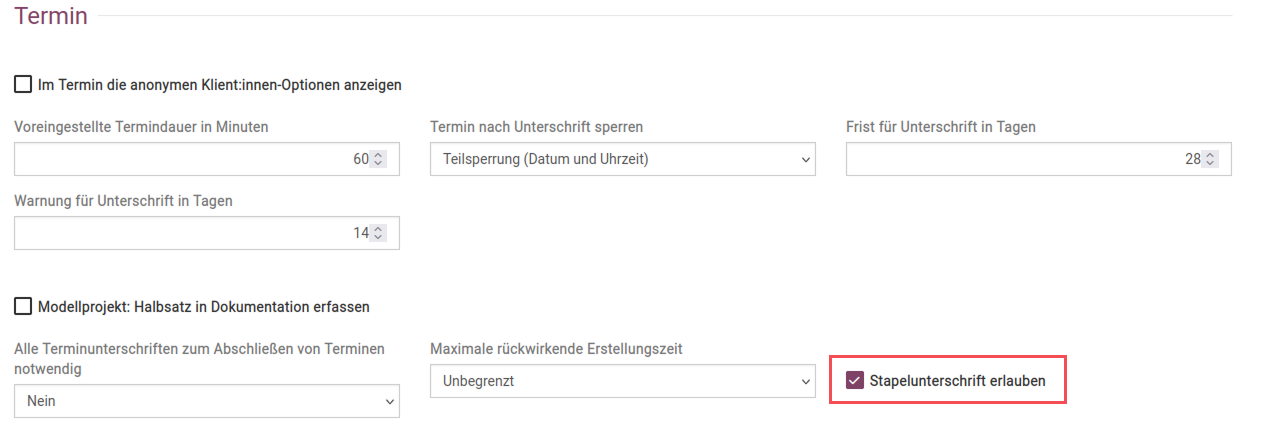Screen dimensions: 1263x447
Task: Lower Warnung für Unterschrift with down arrow
Action: click(378, 237)
